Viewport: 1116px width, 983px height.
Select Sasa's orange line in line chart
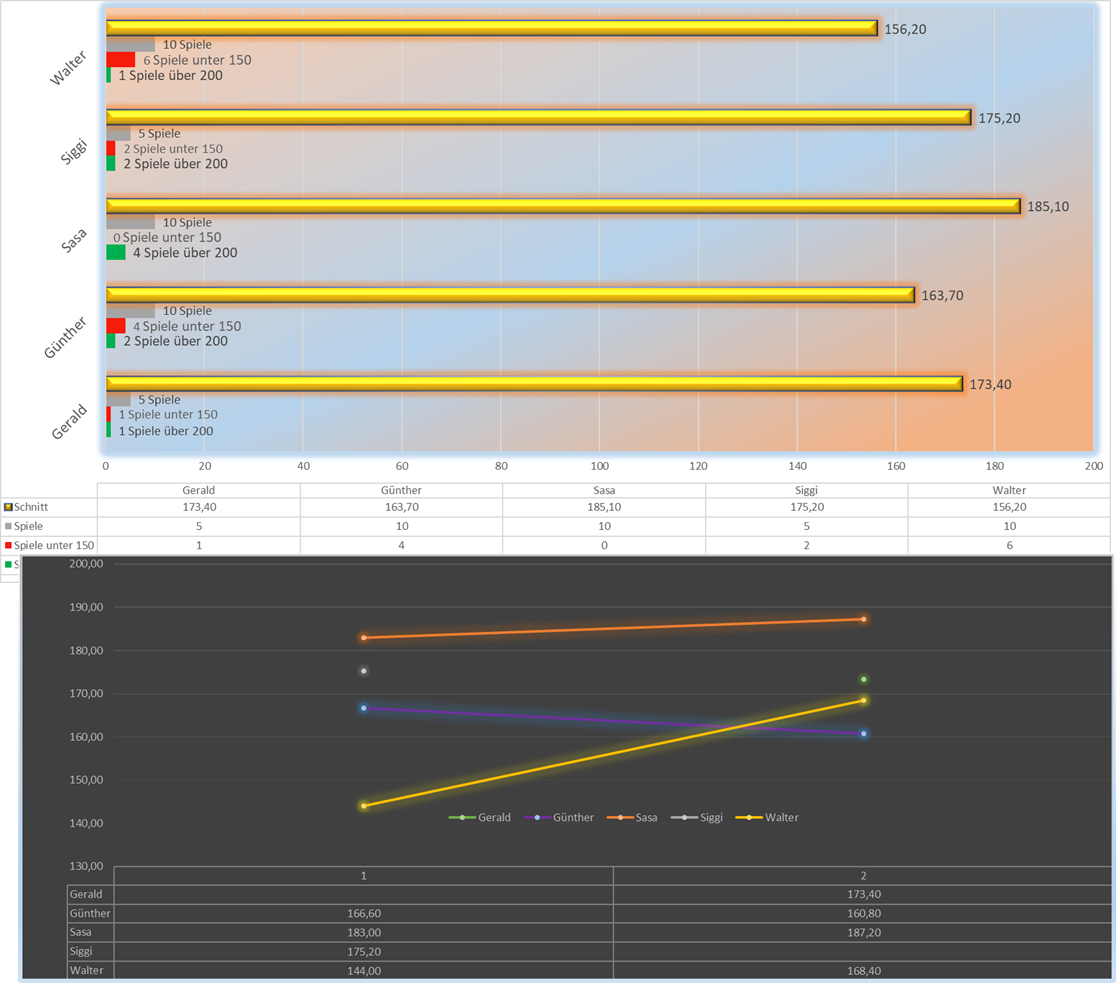click(x=612, y=628)
